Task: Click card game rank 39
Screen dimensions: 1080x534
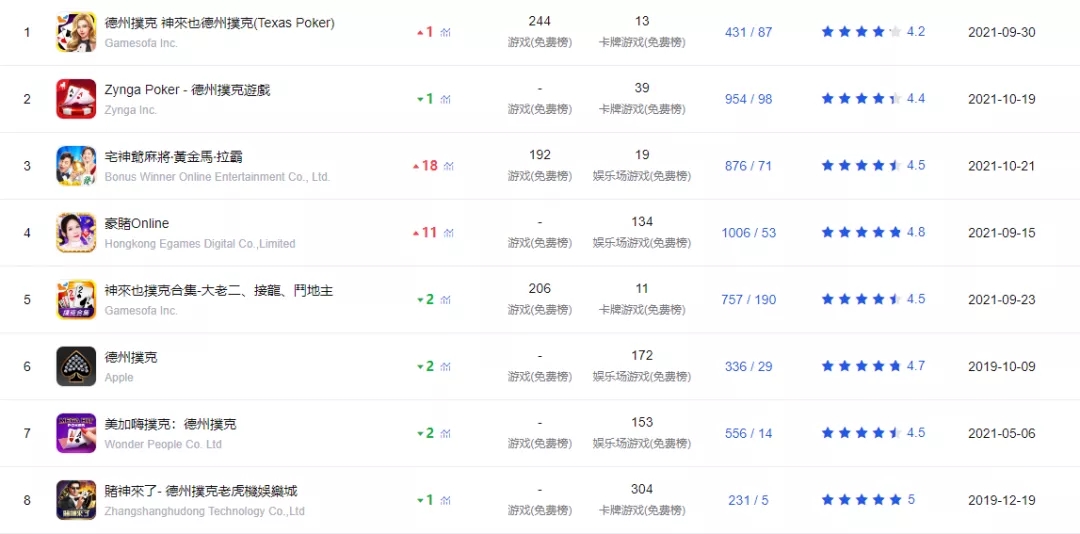Action: (642, 88)
